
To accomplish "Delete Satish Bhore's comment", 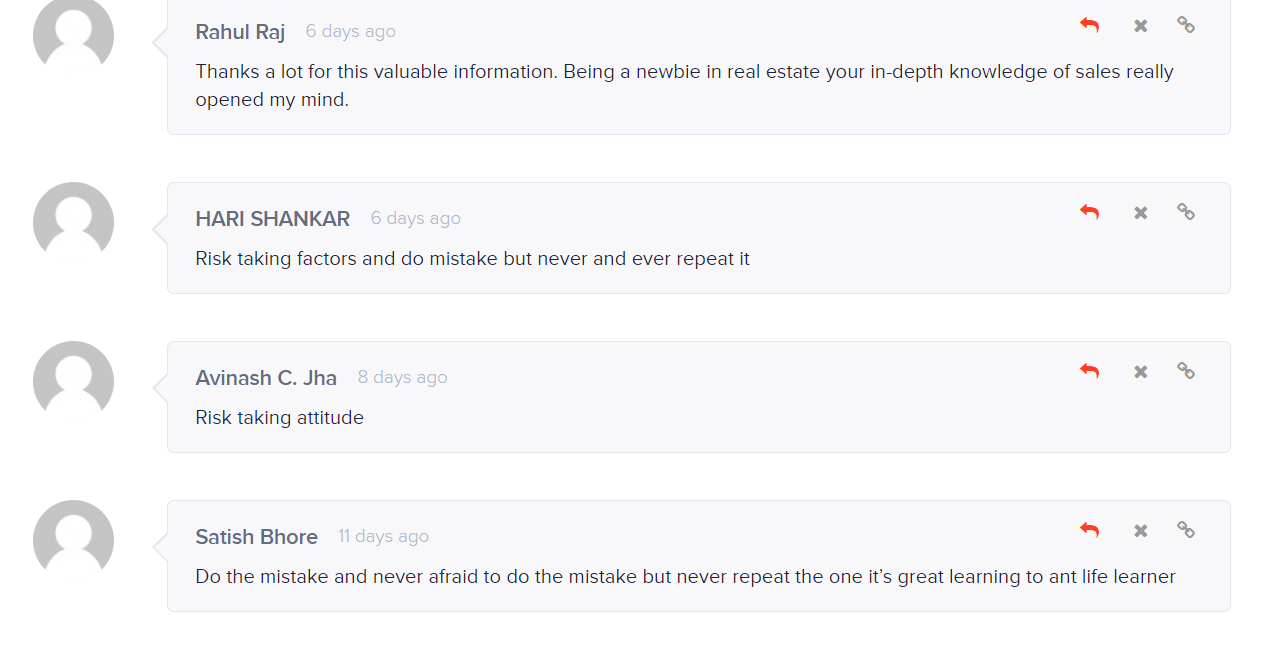I will (1141, 531).
